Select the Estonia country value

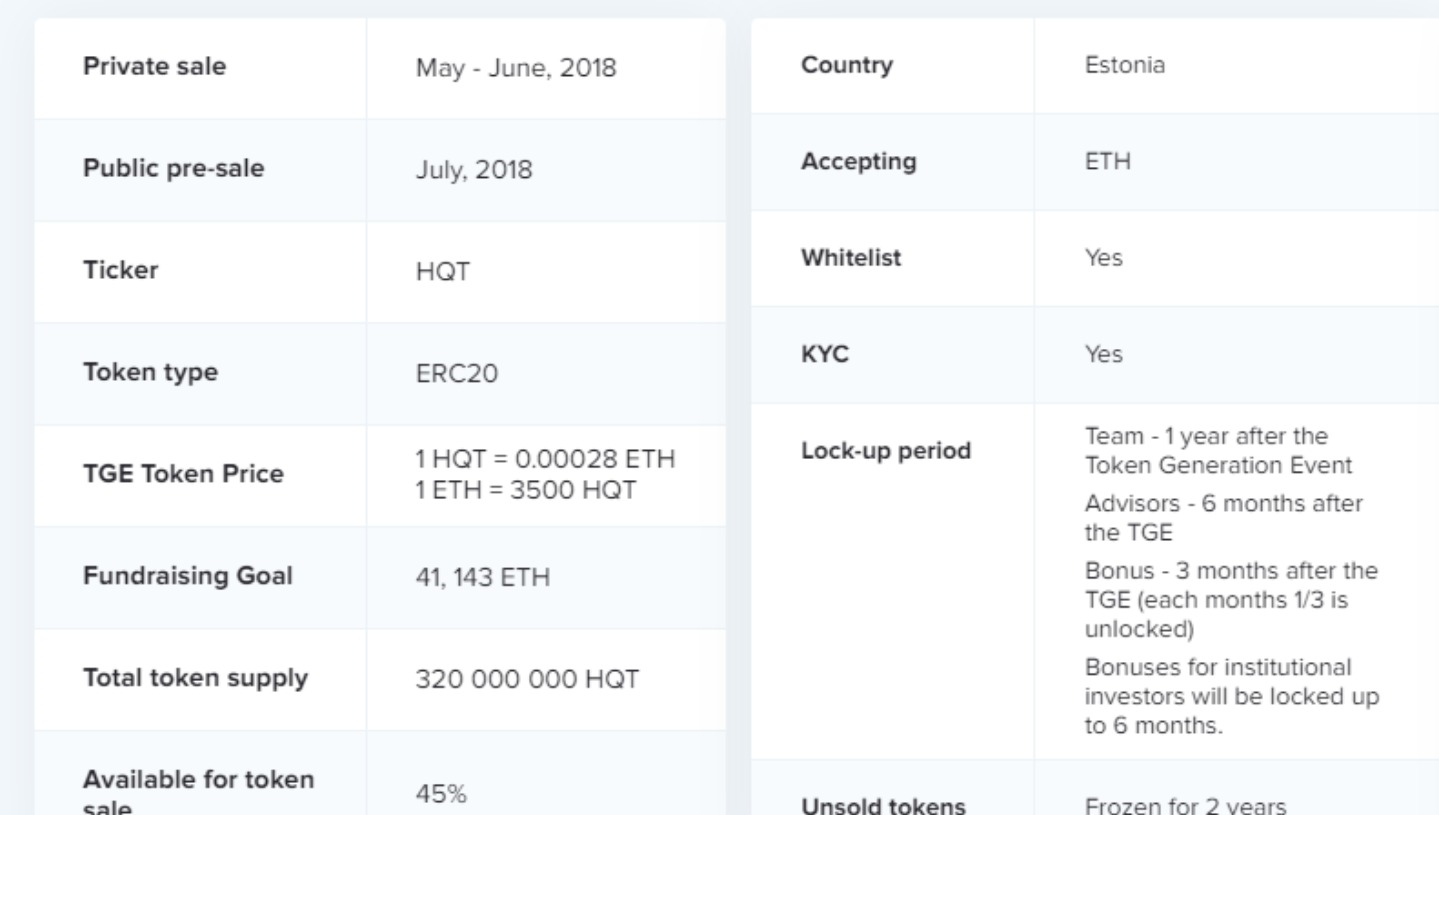[x=1125, y=65]
